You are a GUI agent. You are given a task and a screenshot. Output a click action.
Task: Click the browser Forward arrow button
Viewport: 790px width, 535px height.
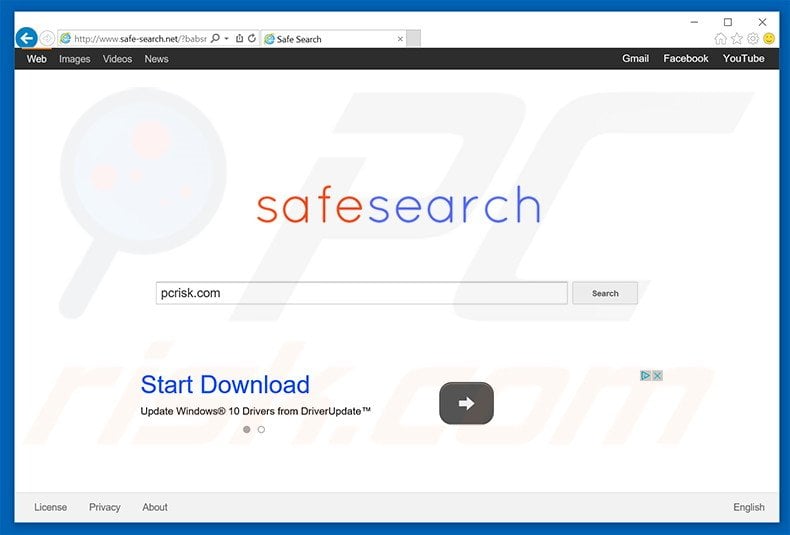pos(47,38)
